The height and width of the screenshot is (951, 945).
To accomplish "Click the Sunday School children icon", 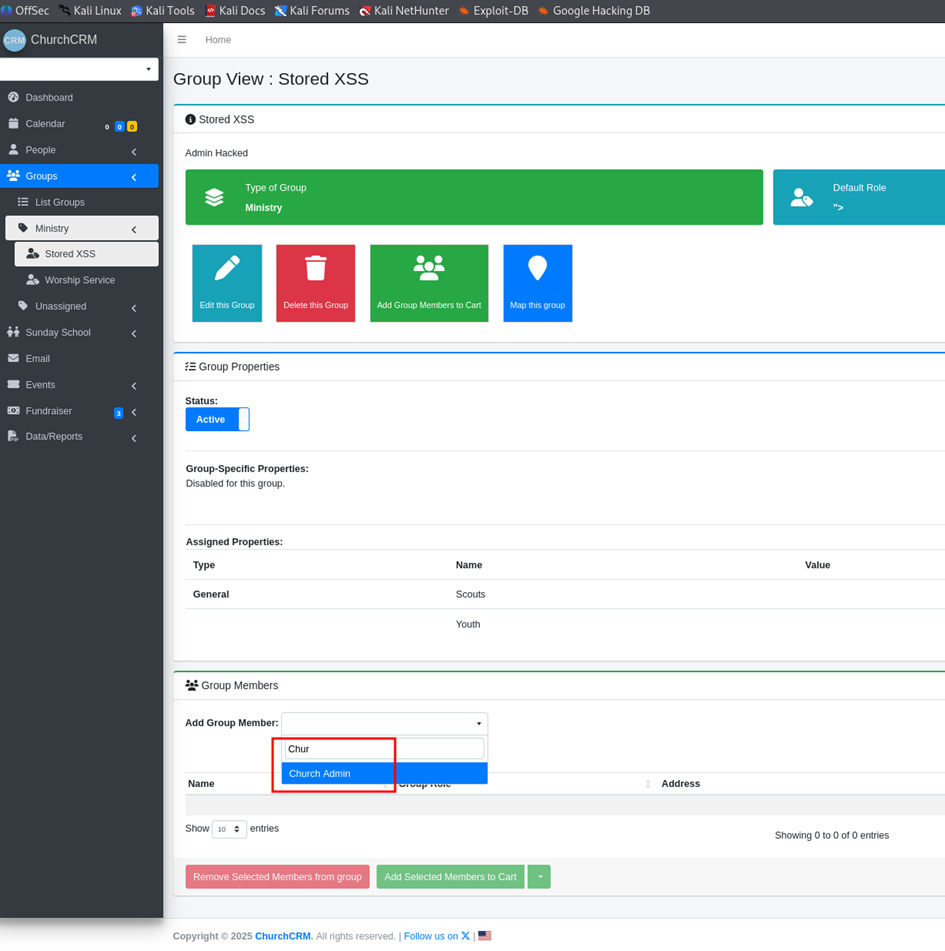I will point(13,332).
